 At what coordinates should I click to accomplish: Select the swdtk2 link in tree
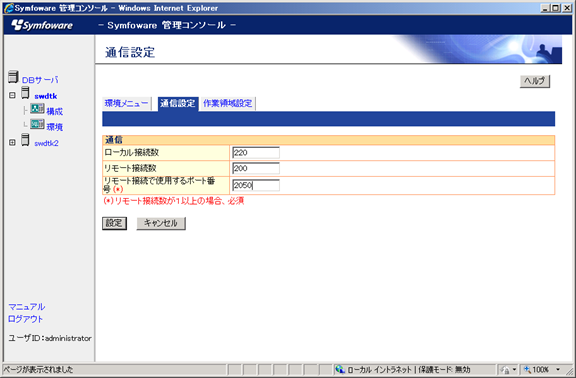pos(46,143)
